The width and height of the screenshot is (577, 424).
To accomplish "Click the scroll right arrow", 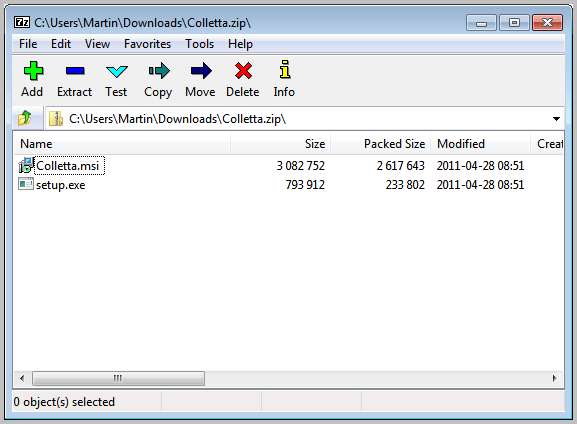I will pos(555,378).
